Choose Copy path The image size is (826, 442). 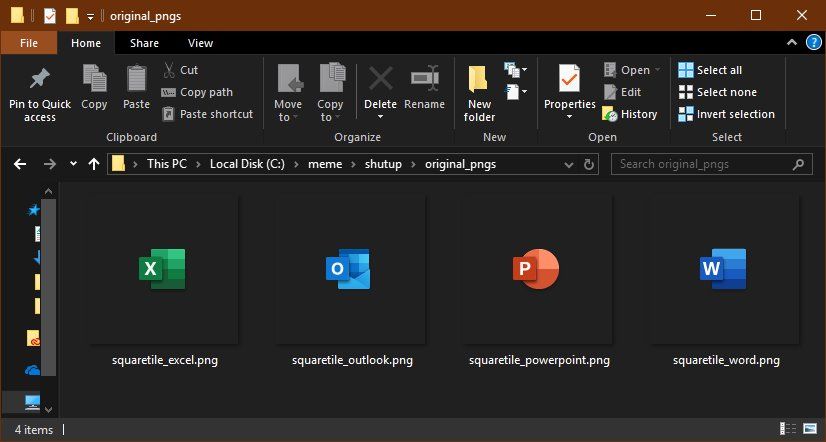pyautogui.click(x=197, y=92)
